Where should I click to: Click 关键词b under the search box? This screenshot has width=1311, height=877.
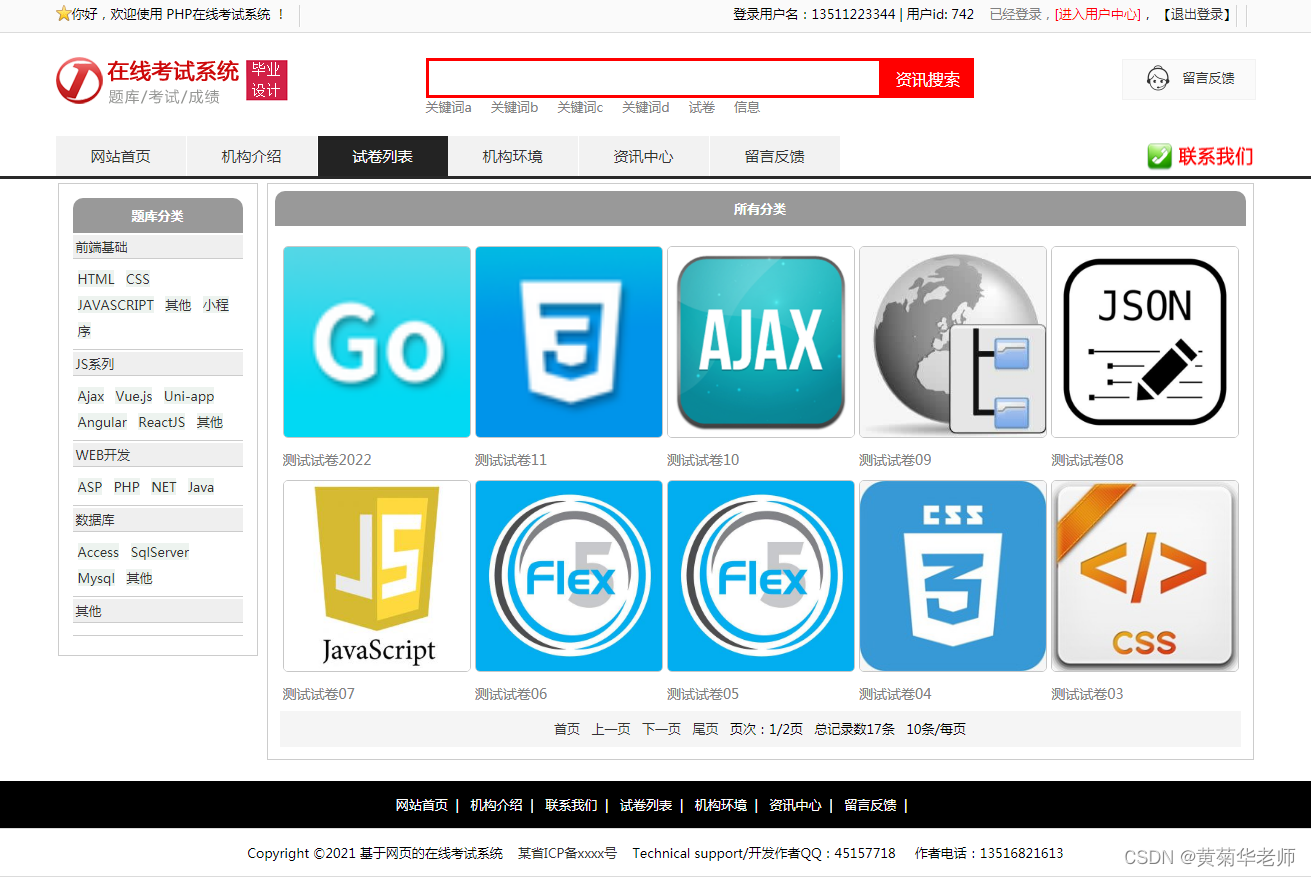click(x=514, y=107)
